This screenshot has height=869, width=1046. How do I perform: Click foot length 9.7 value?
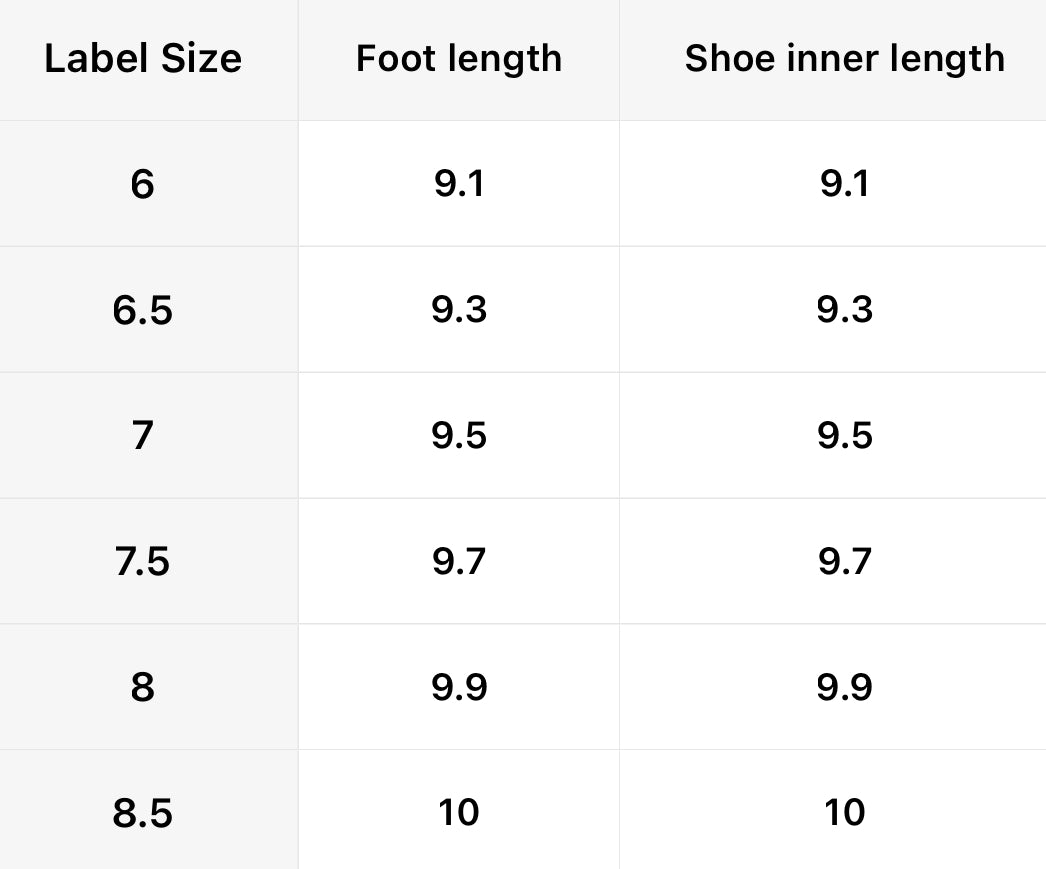459,562
